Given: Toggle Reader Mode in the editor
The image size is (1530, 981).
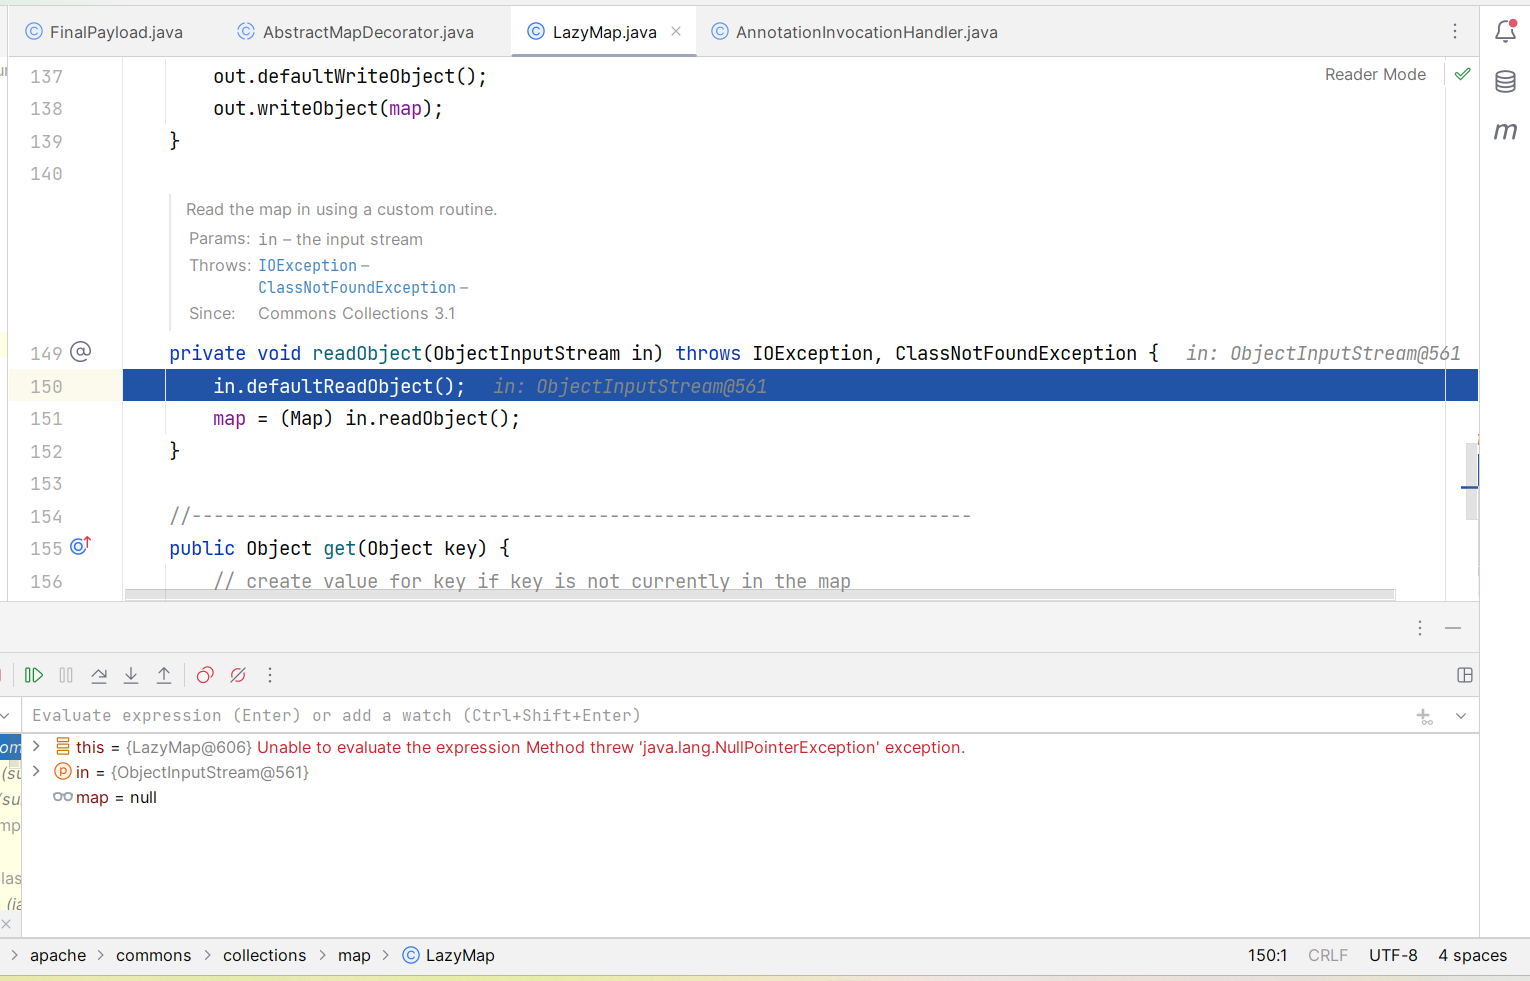Looking at the screenshot, I should tap(1375, 74).
